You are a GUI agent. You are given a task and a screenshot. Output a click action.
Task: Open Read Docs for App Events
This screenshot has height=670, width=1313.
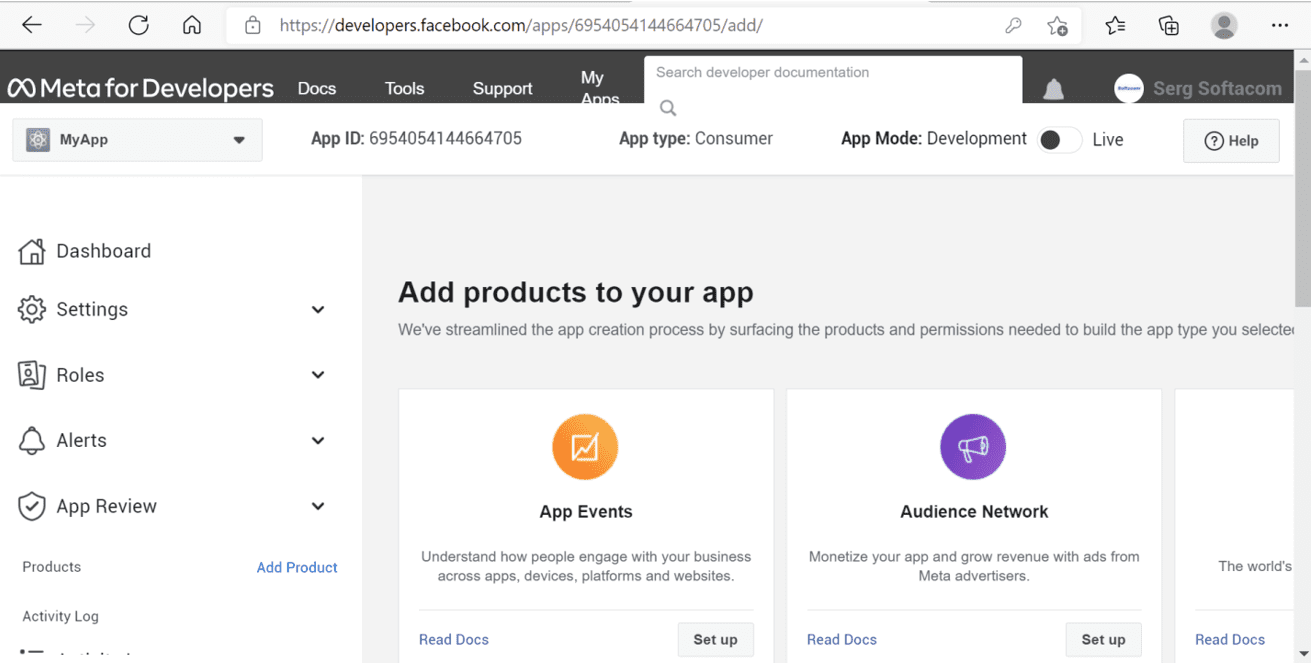click(454, 640)
